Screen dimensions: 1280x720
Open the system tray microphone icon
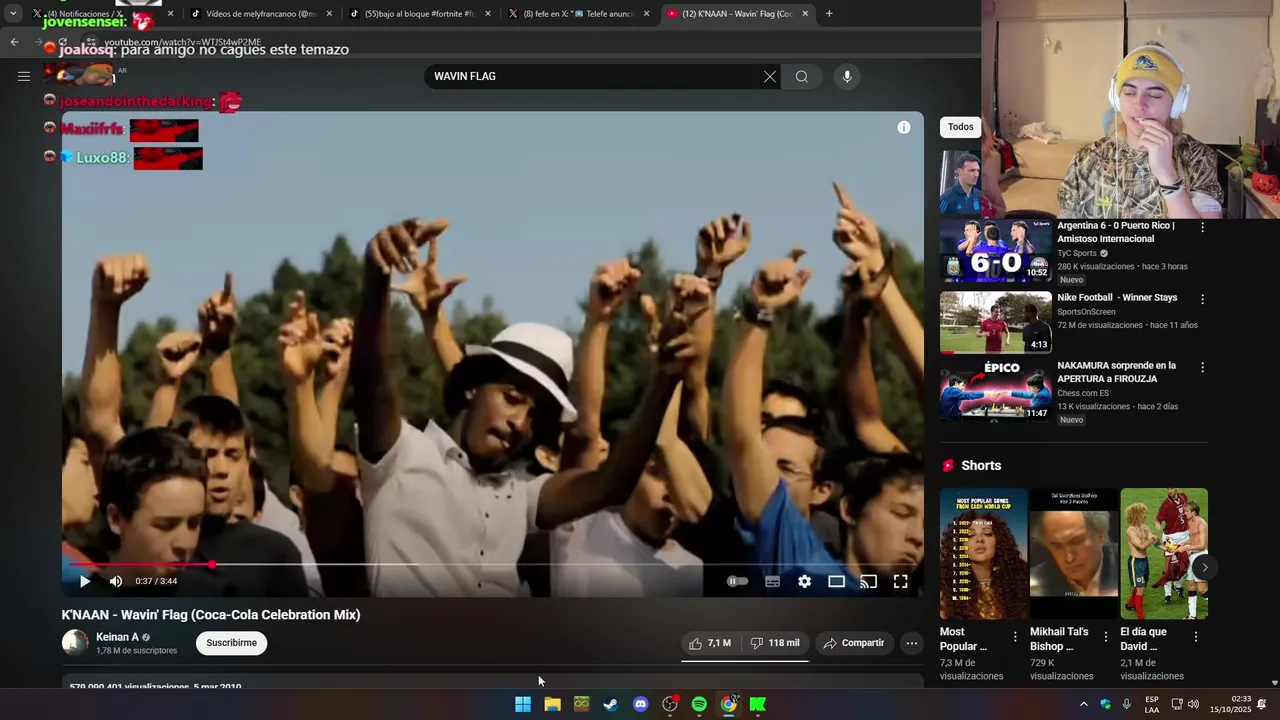1126,705
